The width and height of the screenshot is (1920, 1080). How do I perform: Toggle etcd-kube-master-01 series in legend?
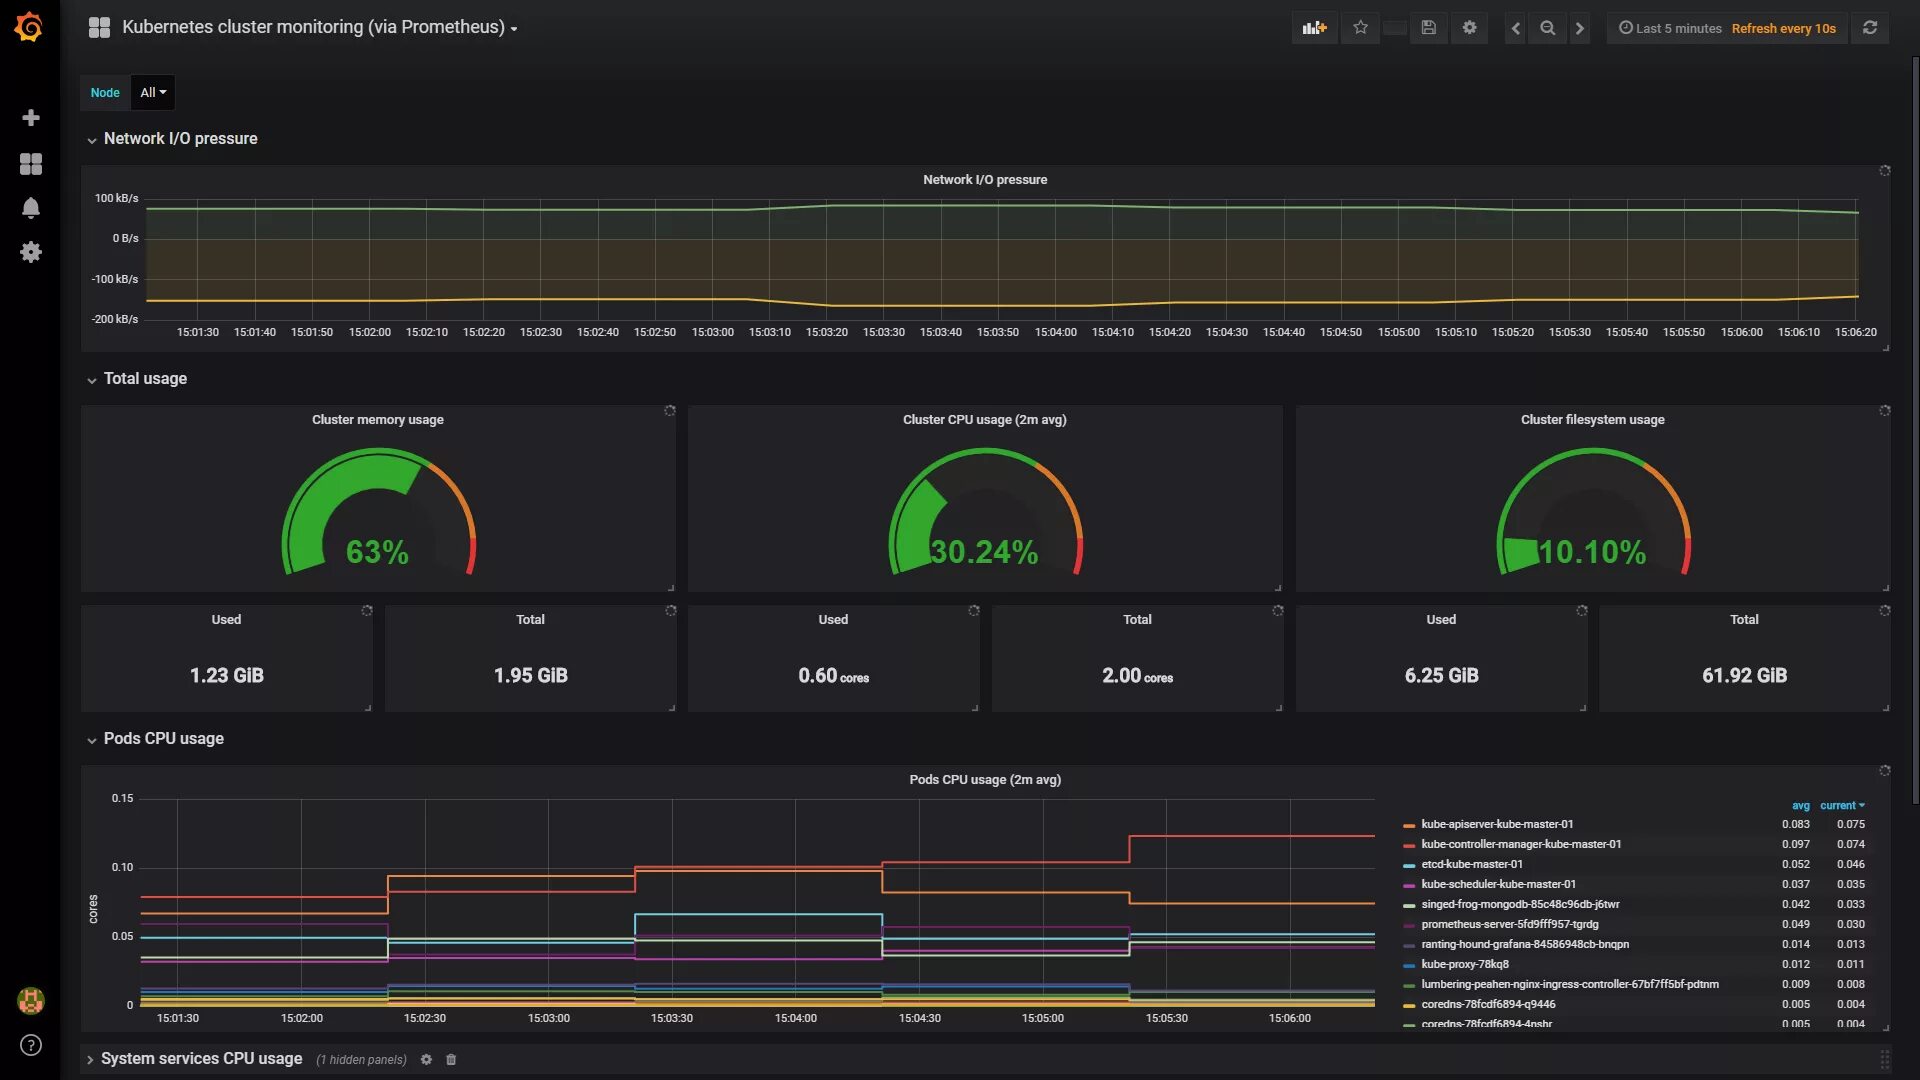[1471, 864]
